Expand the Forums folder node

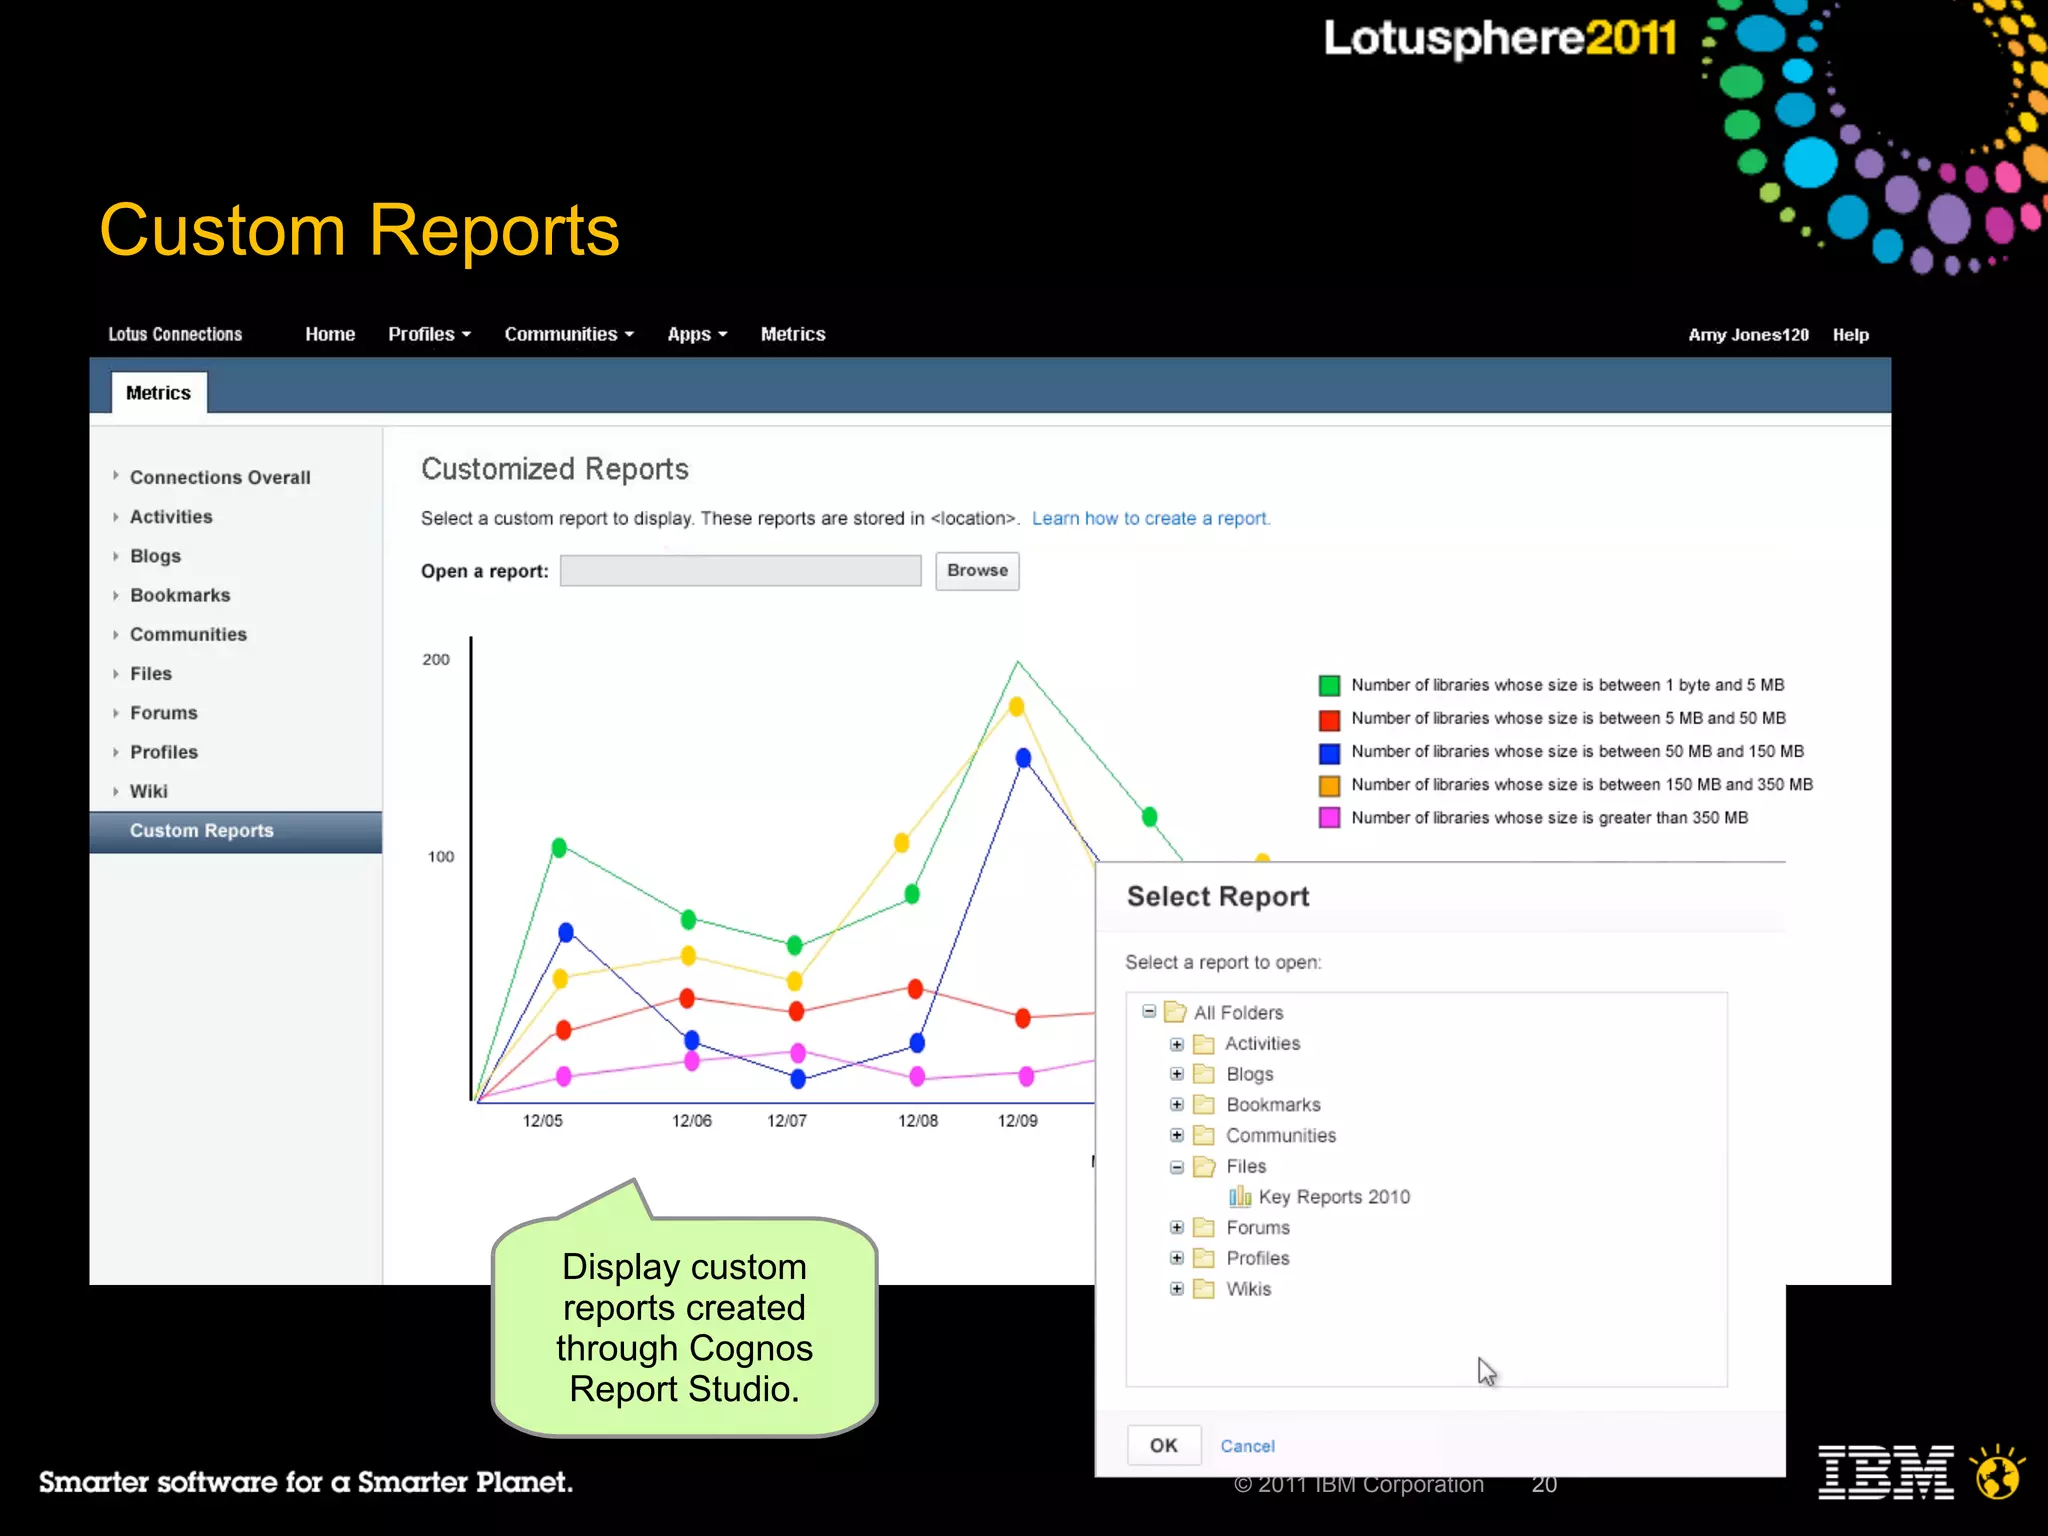1177,1228
